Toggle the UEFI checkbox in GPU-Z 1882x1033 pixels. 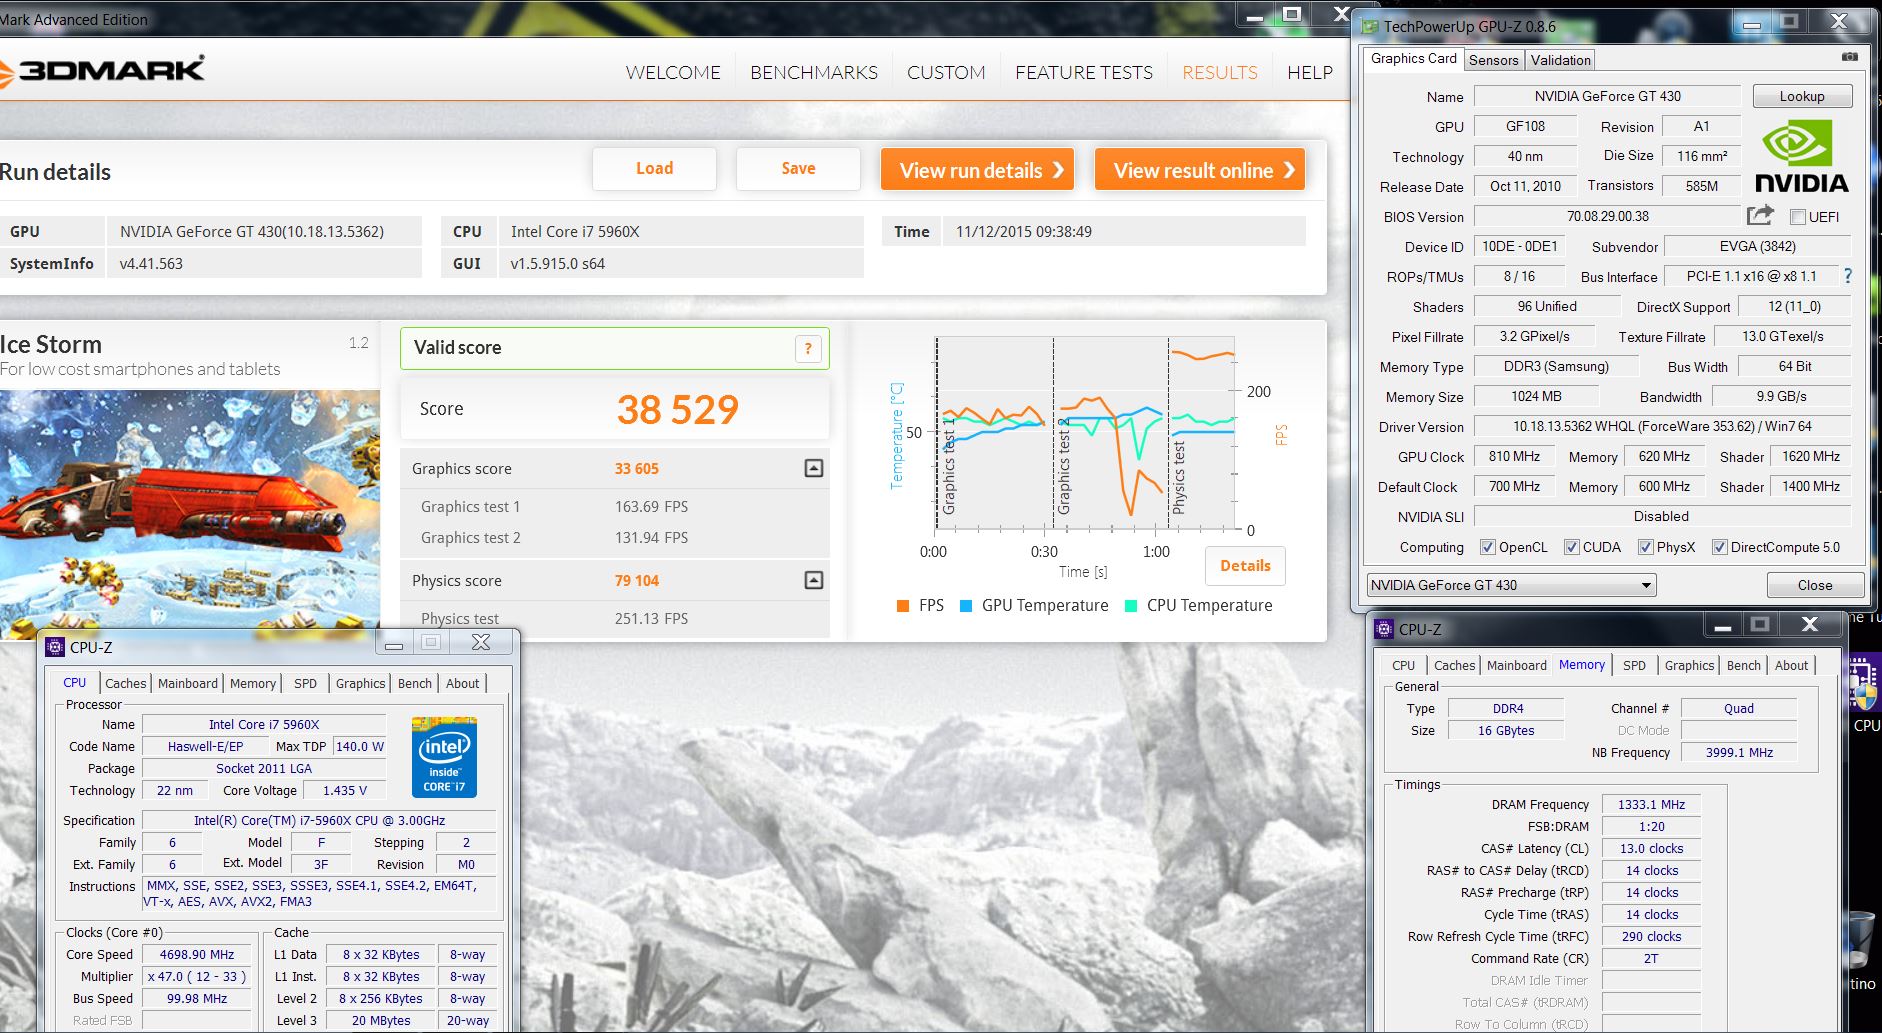(1797, 217)
